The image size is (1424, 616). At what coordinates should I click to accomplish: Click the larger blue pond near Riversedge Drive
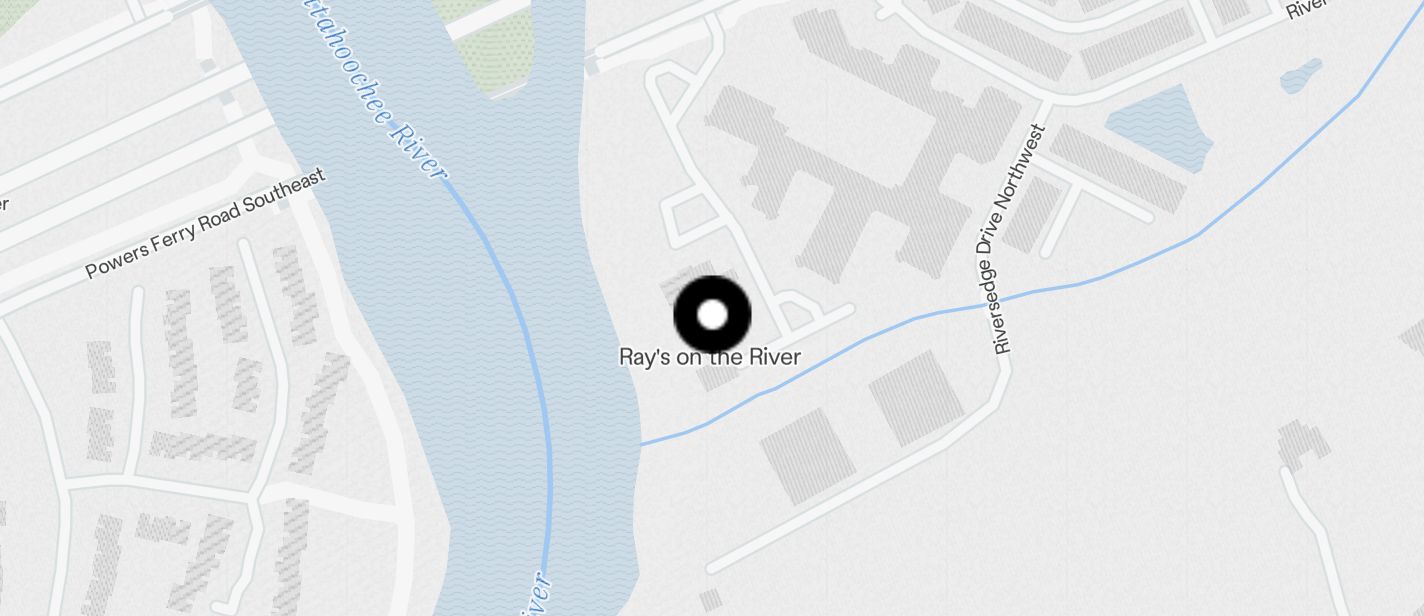coord(1161,127)
